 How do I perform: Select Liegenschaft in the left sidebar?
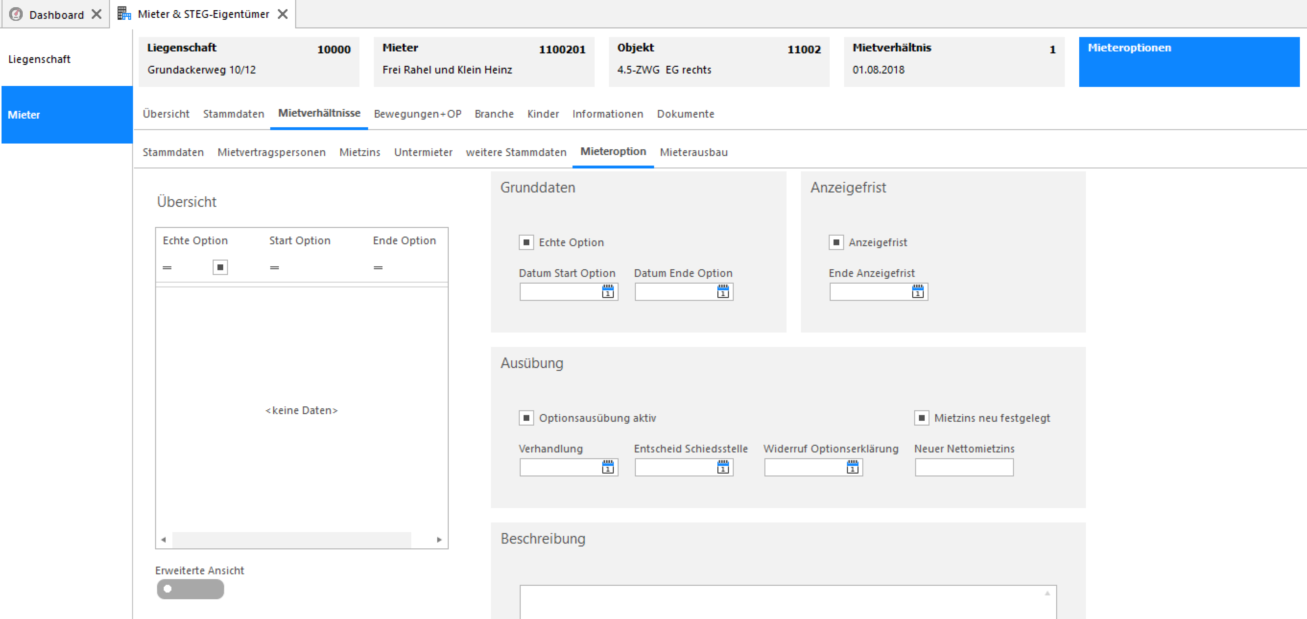[x=66, y=59]
